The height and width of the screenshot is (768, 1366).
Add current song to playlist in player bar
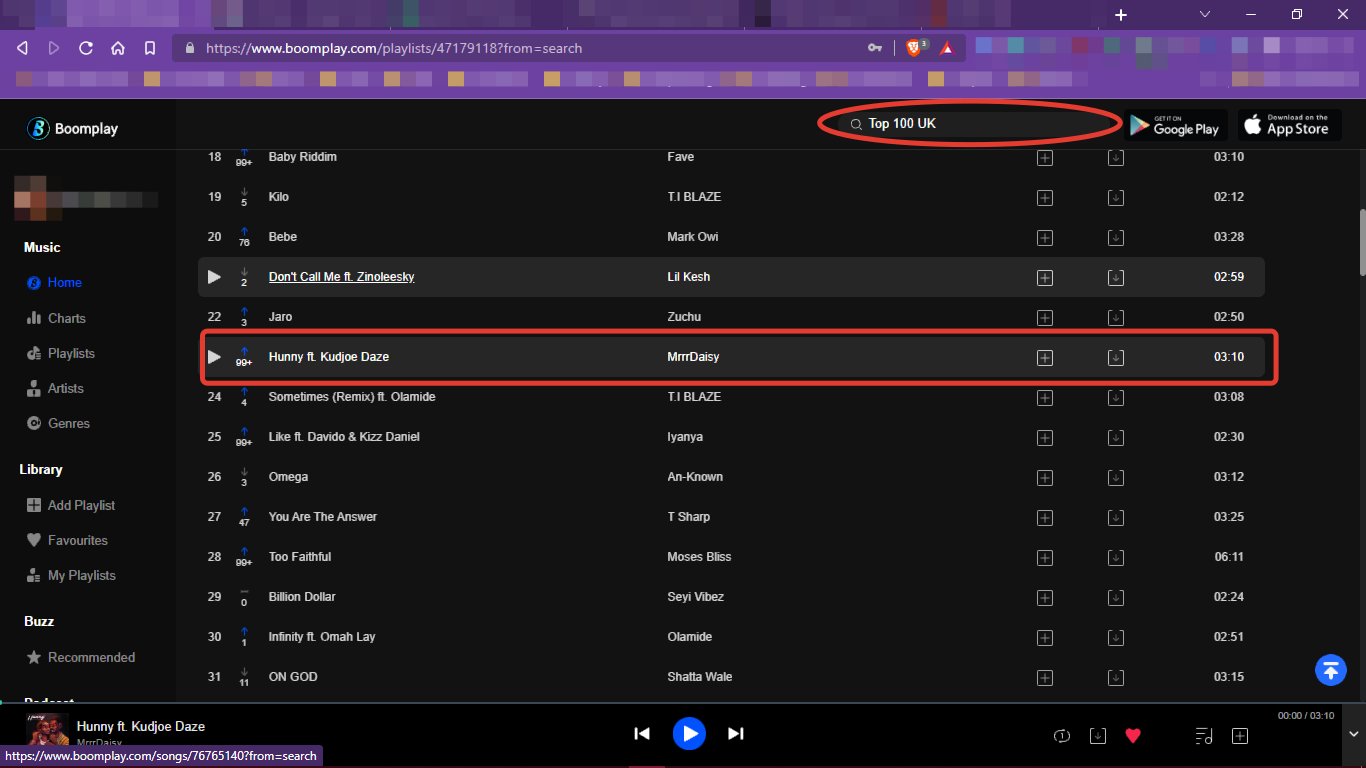(1240, 736)
